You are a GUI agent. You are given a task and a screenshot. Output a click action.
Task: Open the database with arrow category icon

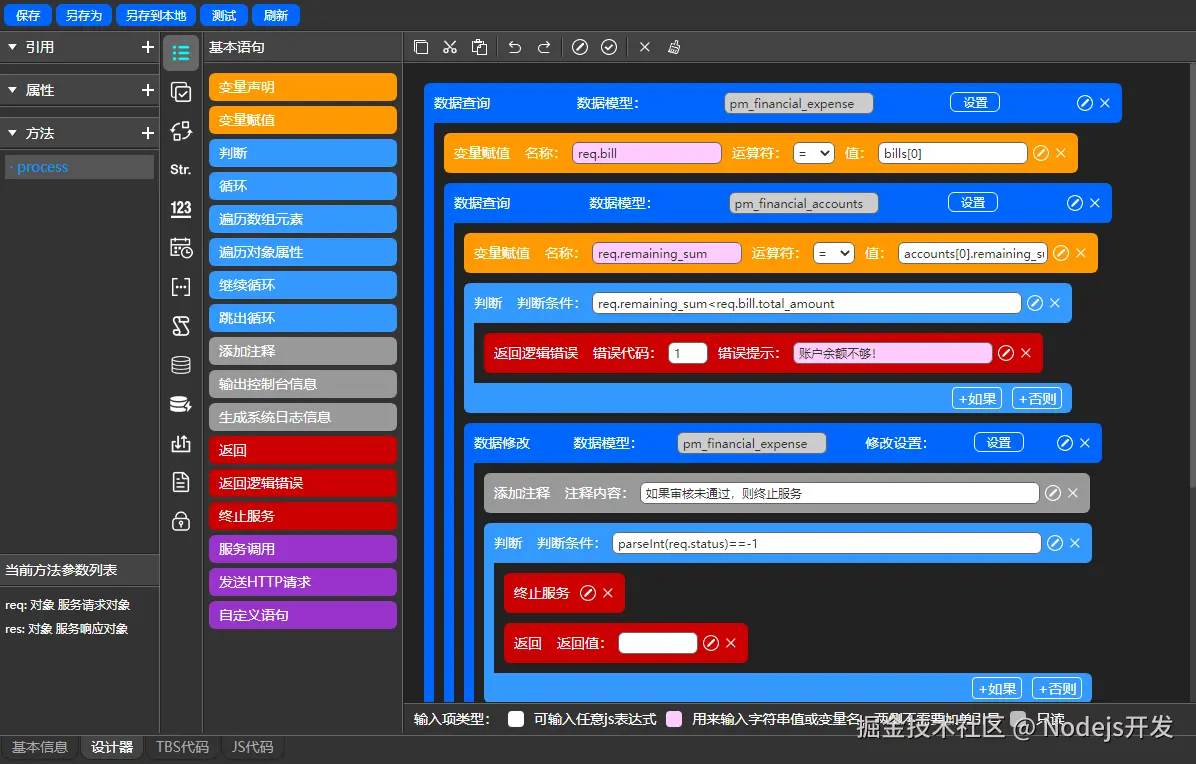point(181,404)
